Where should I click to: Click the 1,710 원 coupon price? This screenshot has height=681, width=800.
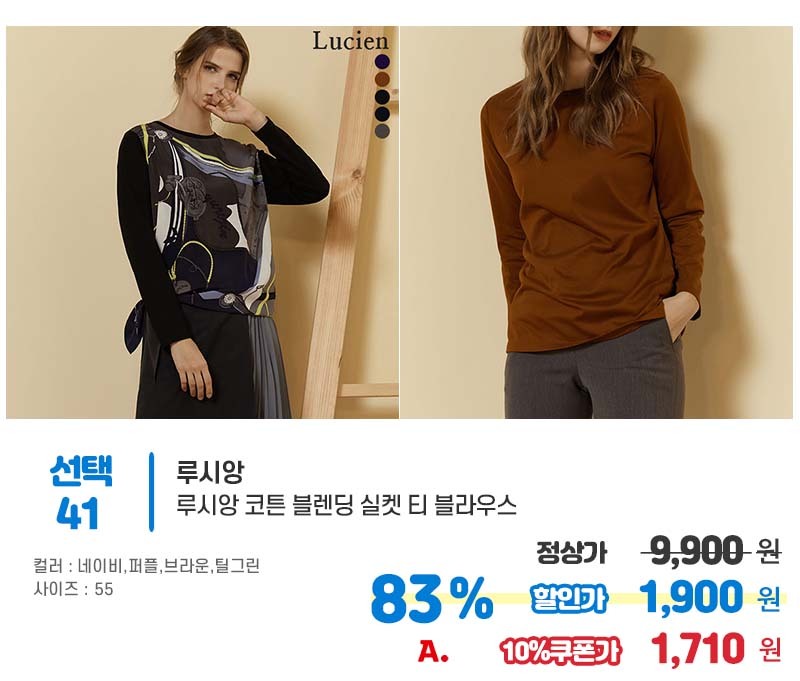pos(715,648)
